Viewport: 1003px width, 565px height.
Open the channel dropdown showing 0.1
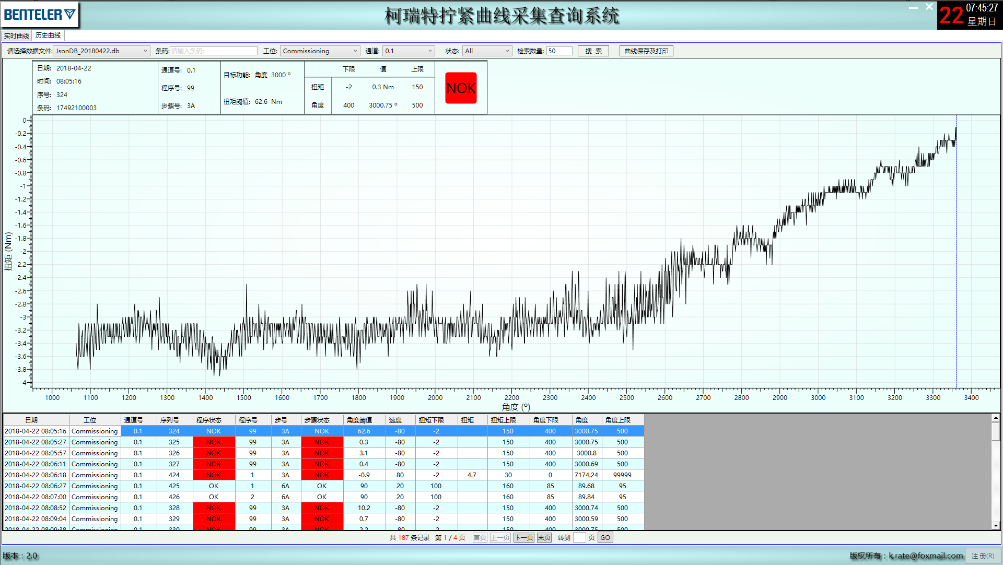coord(408,51)
